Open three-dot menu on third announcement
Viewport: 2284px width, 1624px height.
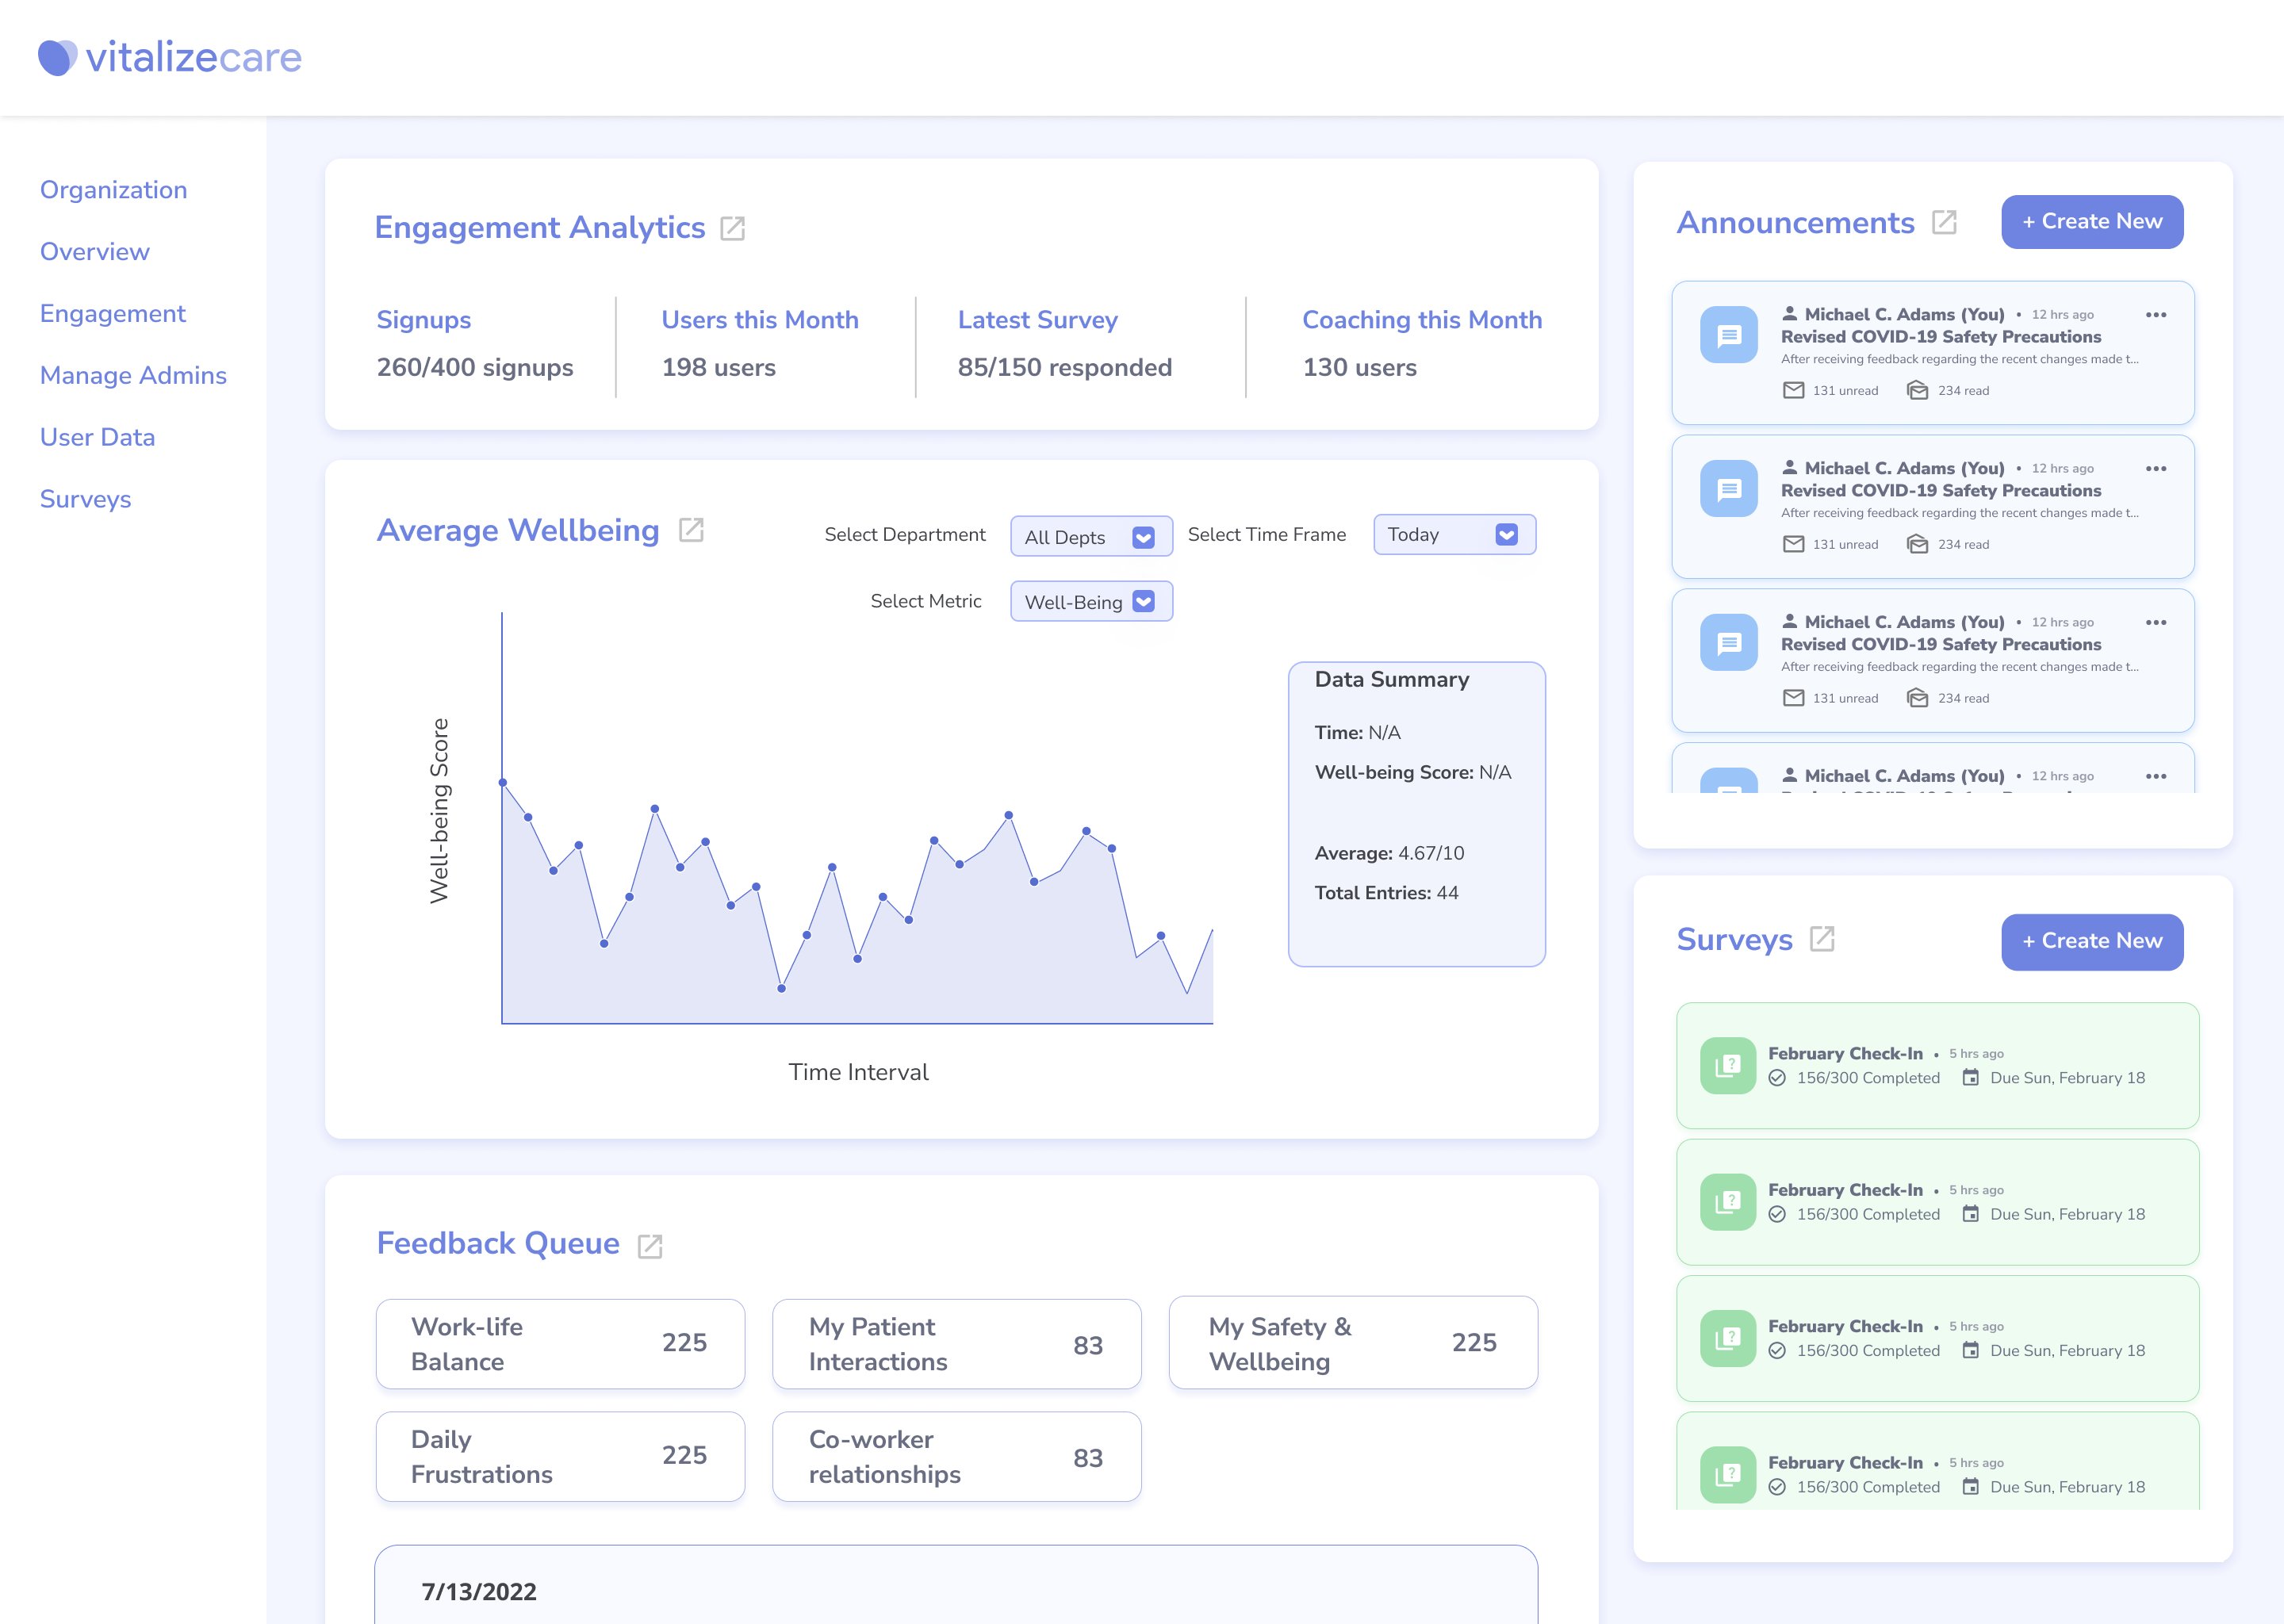(x=2156, y=622)
